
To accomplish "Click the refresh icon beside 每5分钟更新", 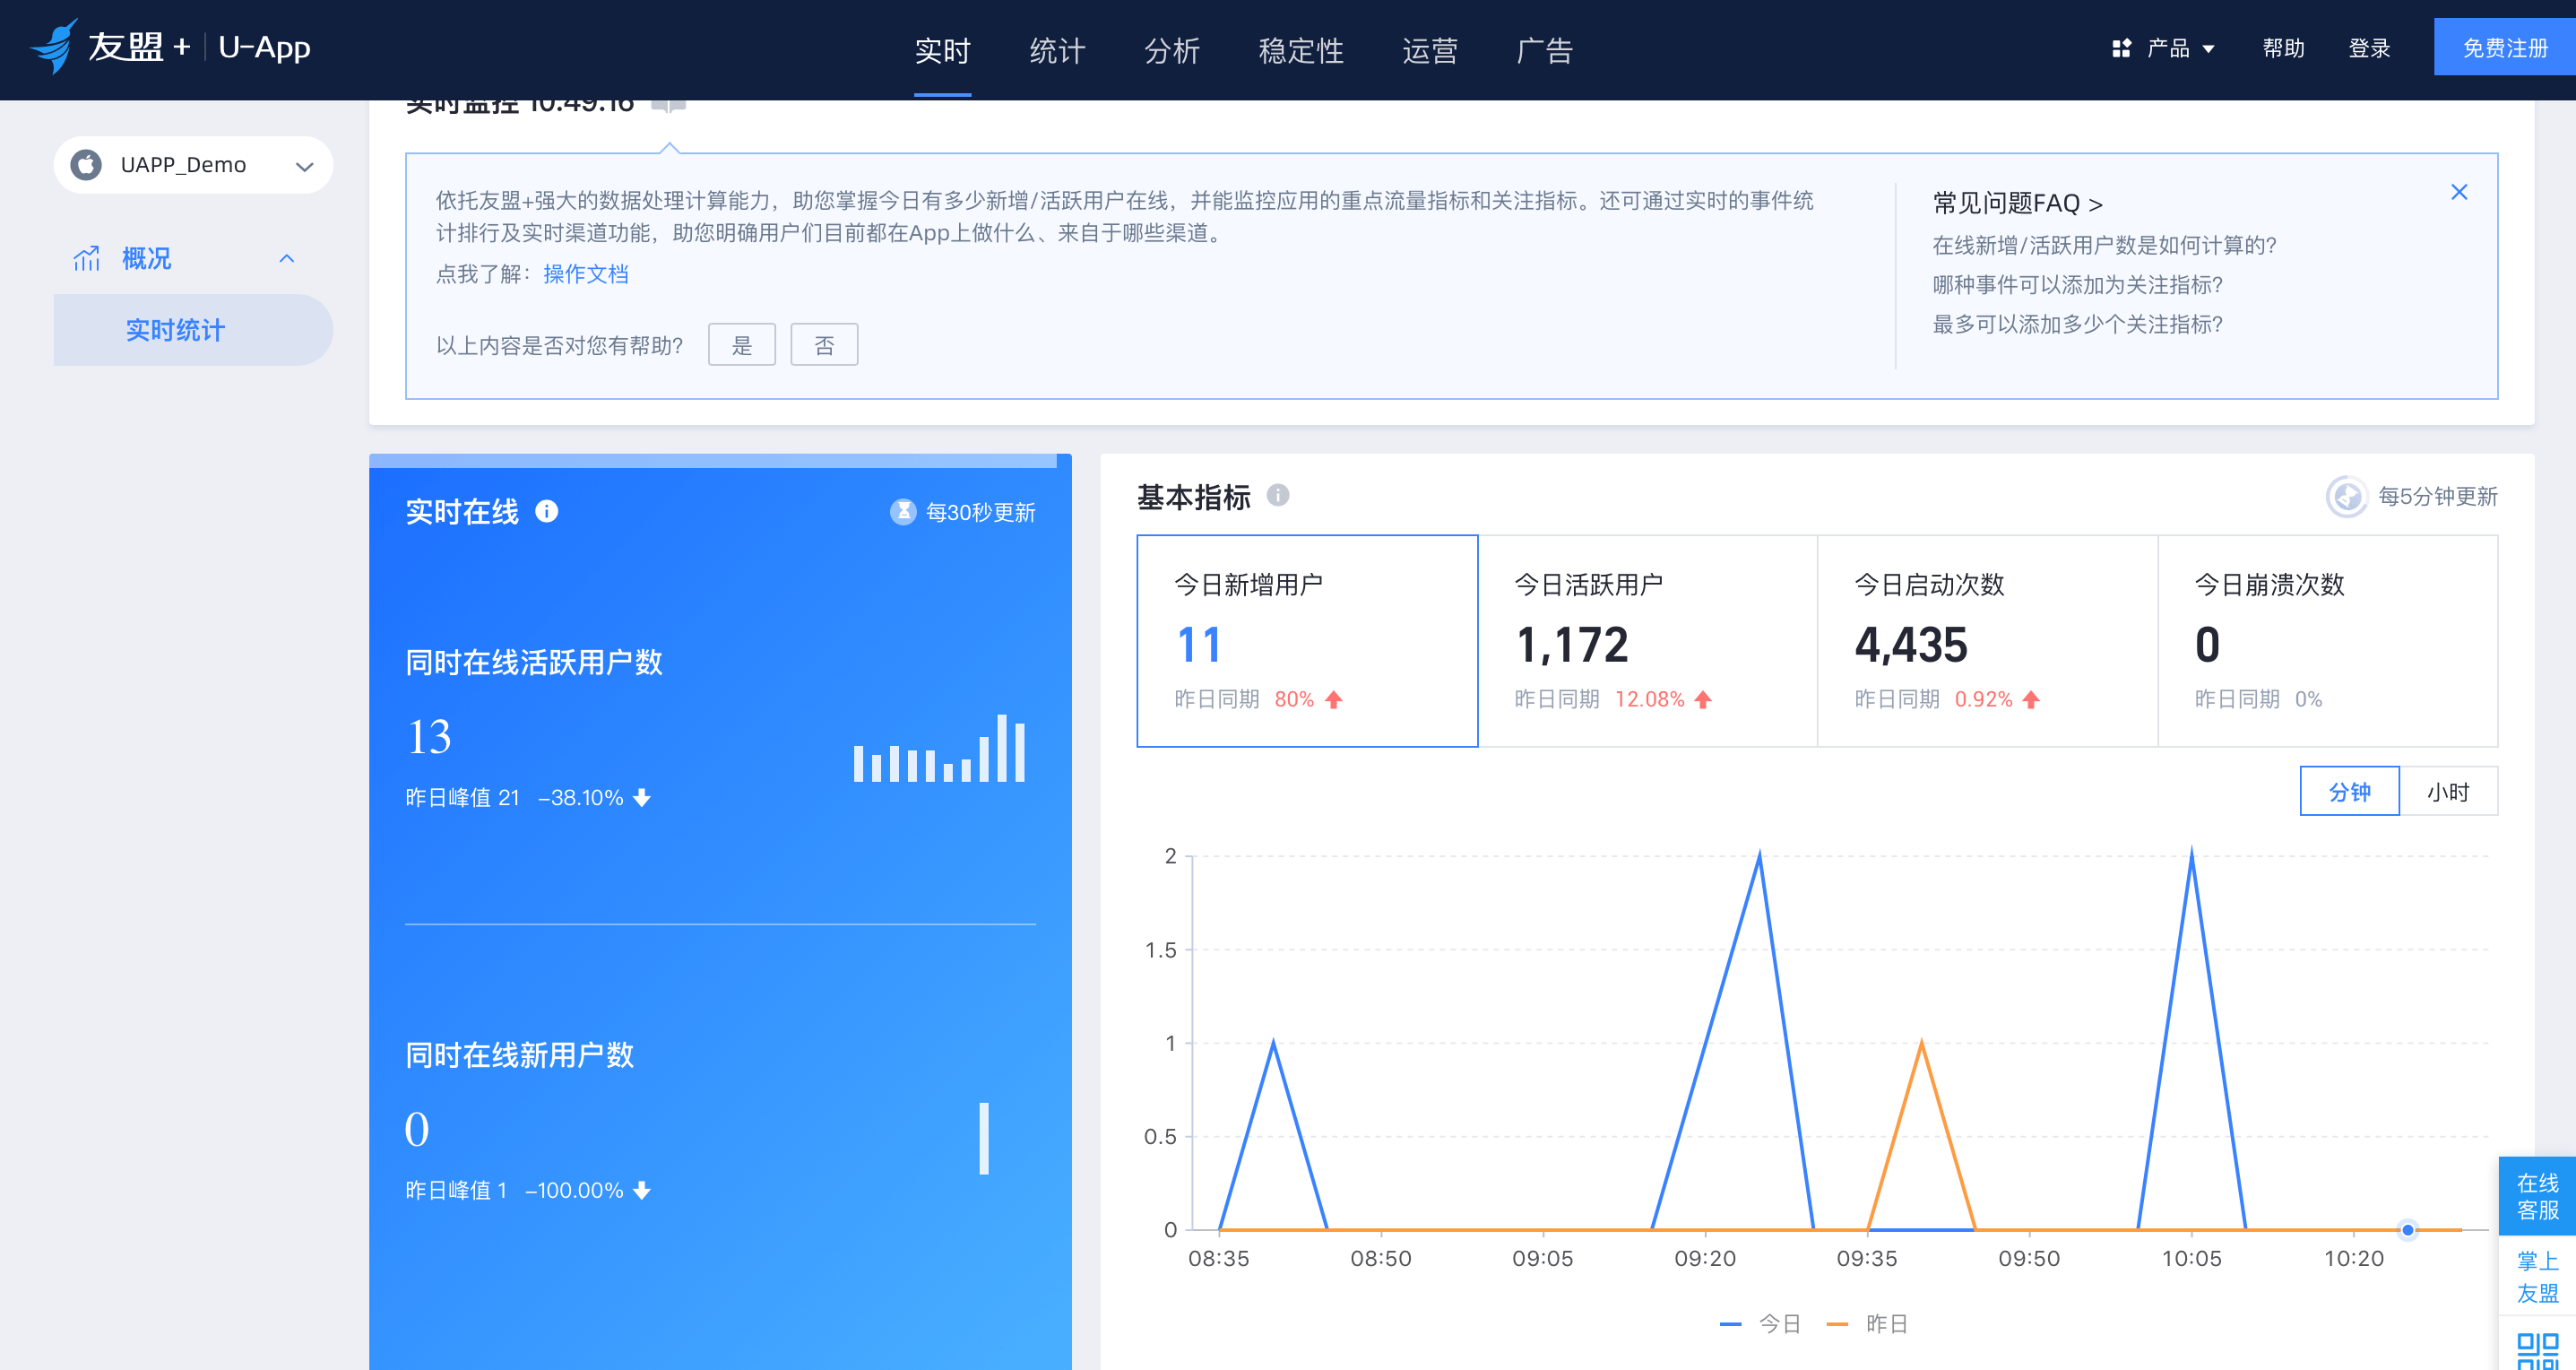I will 2346,496.
